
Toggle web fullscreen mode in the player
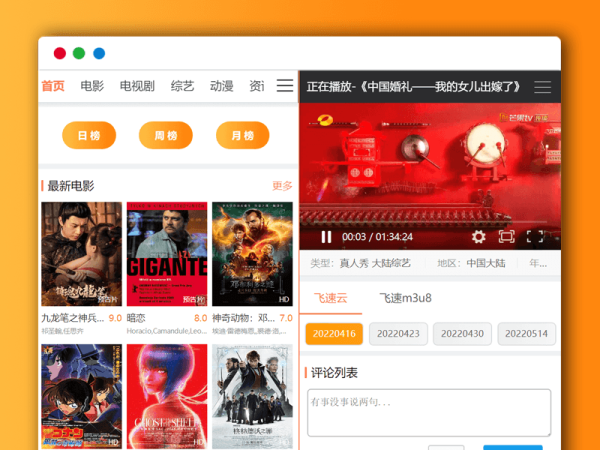[x=507, y=236]
